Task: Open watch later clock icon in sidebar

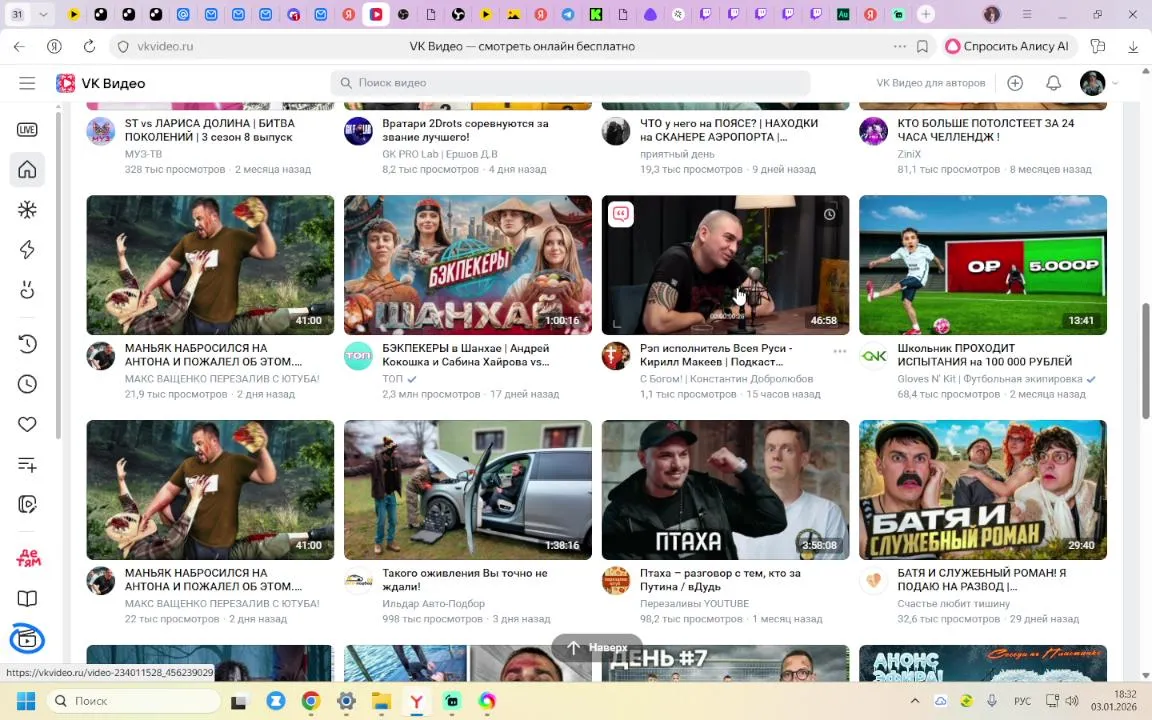Action: tap(27, 384)
